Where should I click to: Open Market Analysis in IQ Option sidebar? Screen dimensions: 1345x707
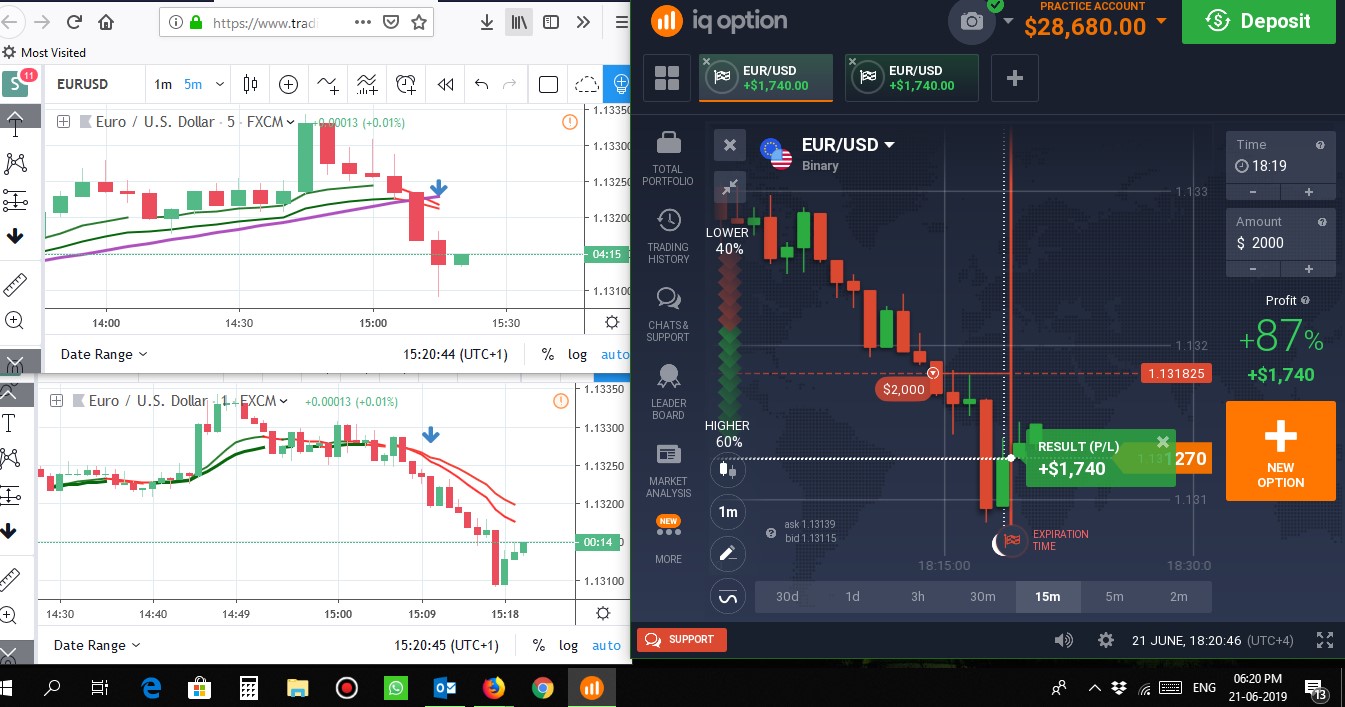[x=668, y=470]
